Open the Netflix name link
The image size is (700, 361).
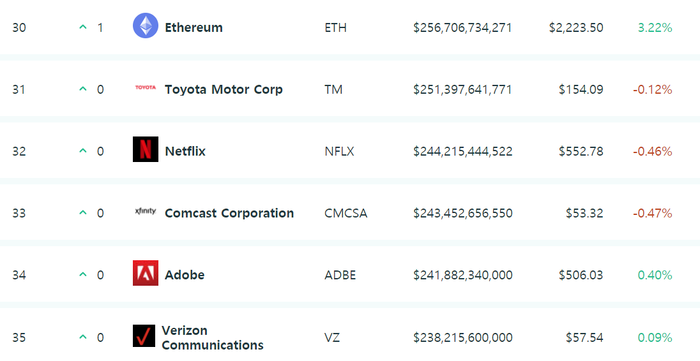(185, 151)
